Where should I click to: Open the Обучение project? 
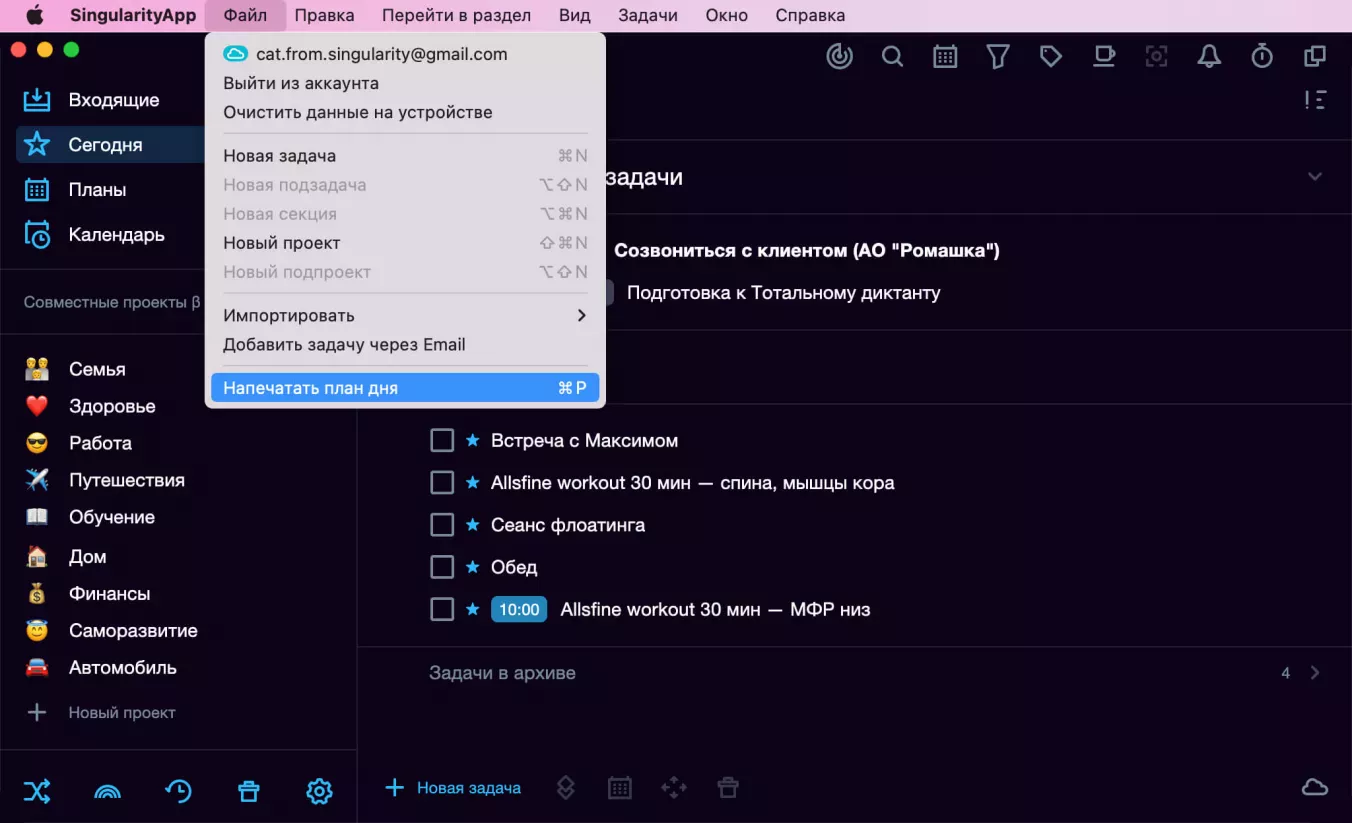[x=110, y=517]
